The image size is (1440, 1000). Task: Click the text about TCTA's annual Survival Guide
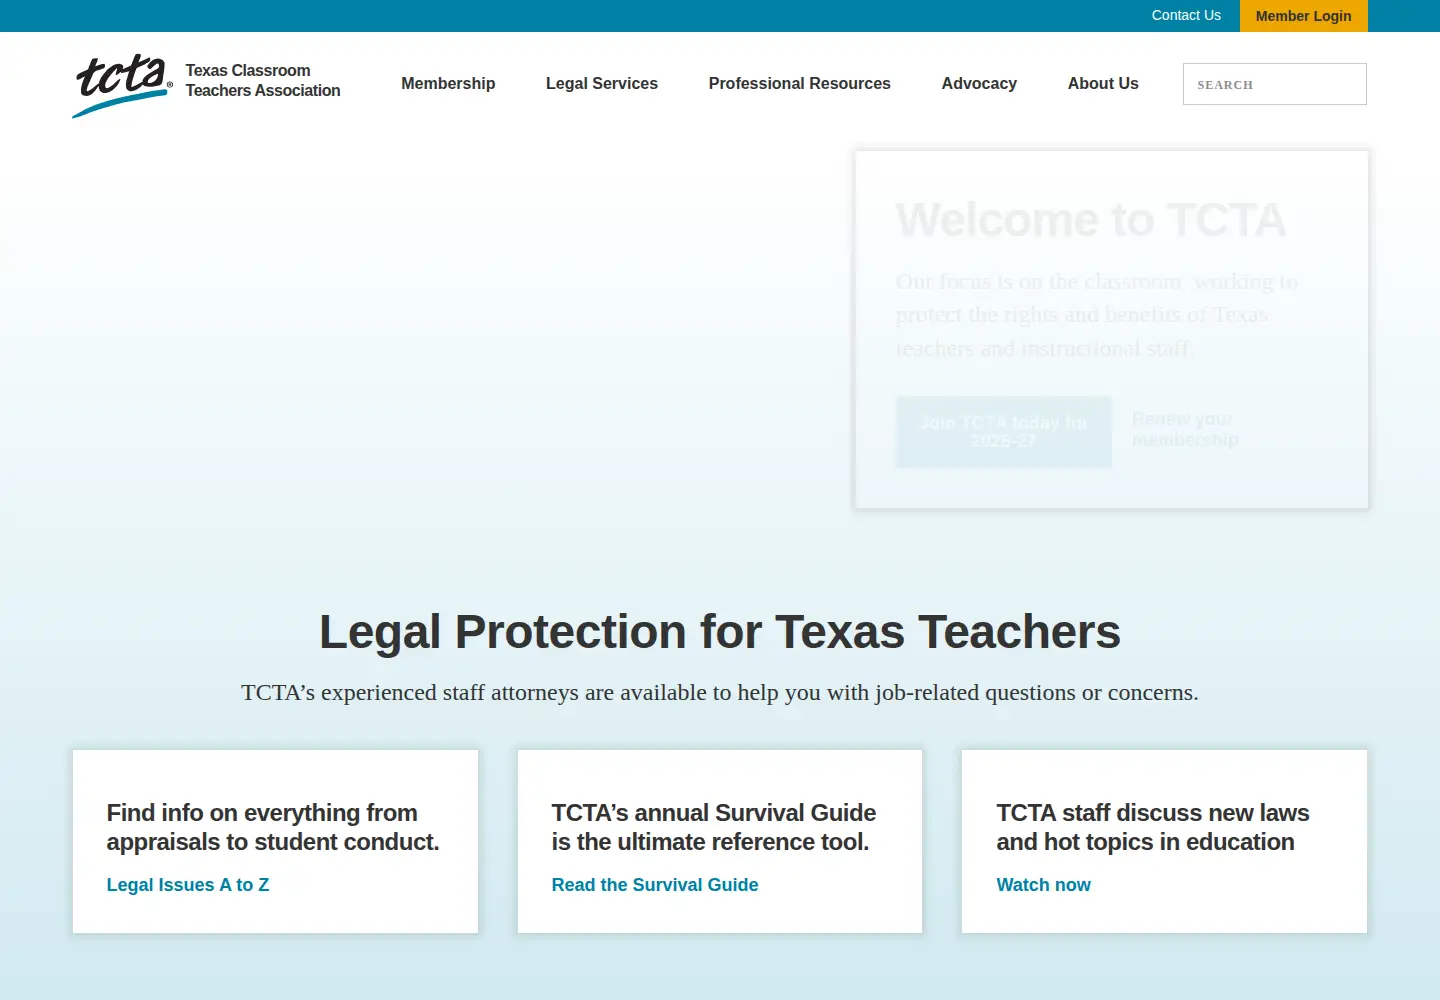click(714, 827)
